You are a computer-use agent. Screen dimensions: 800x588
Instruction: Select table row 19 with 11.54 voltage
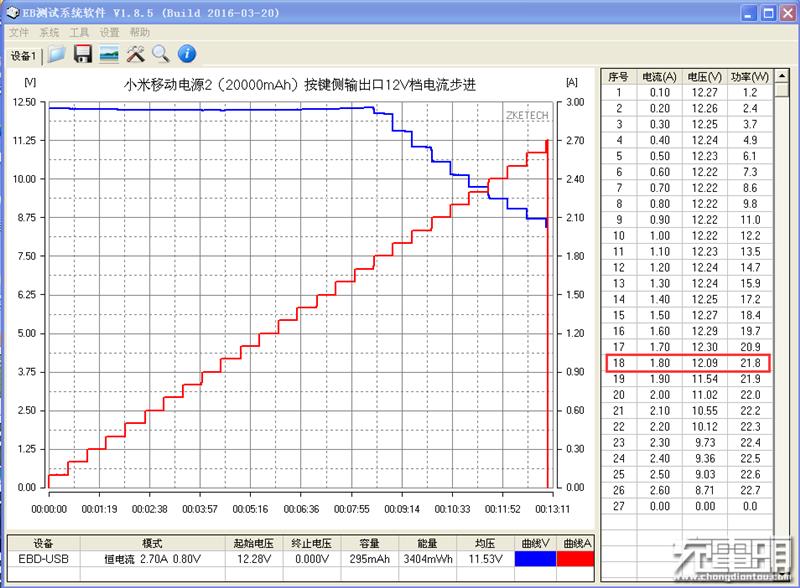[x=687, y=379]
